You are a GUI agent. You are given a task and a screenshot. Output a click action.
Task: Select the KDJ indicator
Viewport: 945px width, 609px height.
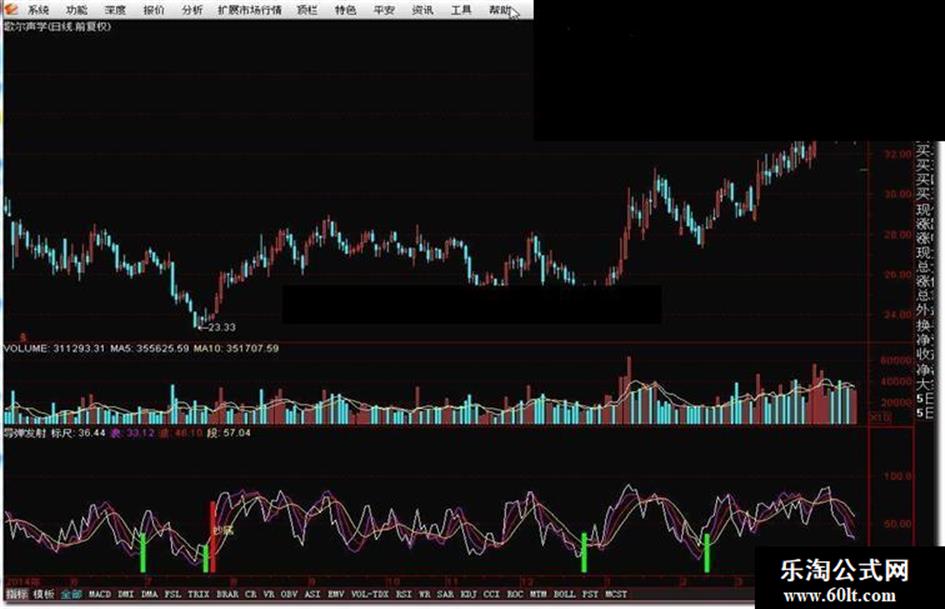(468, 594)
